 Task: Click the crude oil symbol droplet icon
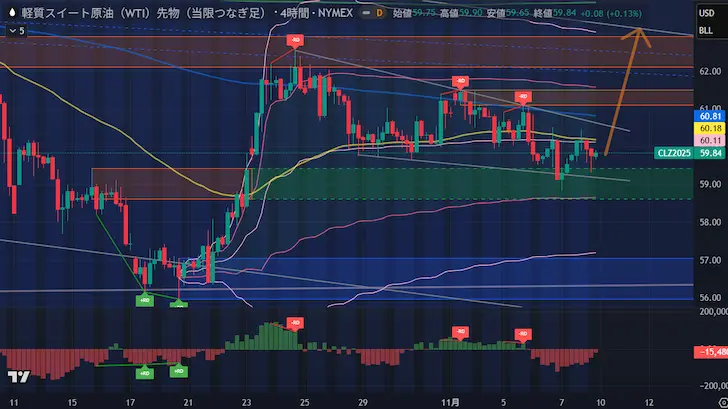click(x=11, y=14)
